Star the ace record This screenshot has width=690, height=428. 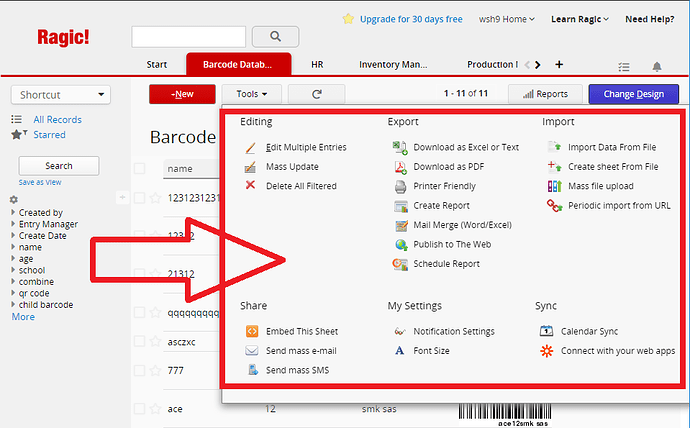pyautogui.click(x=155, y=409)
